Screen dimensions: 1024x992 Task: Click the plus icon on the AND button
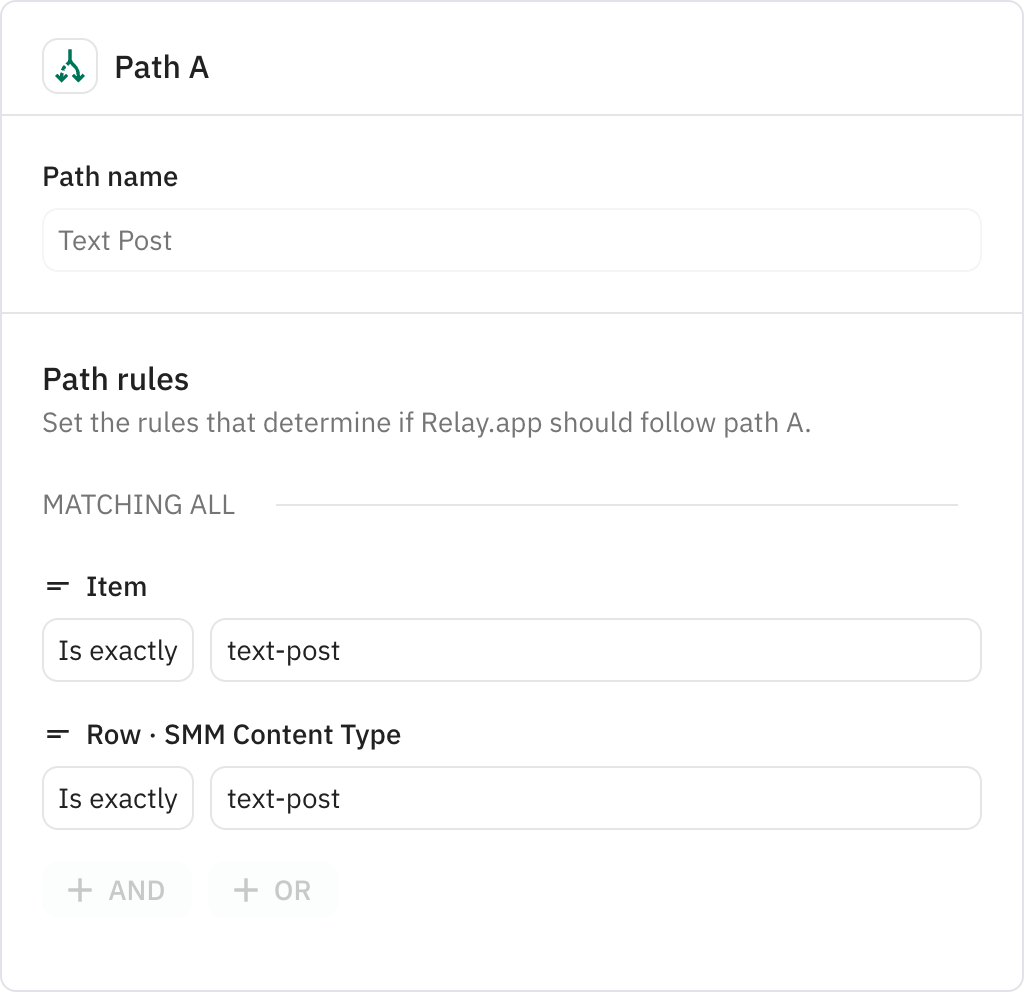click(80, 890)
